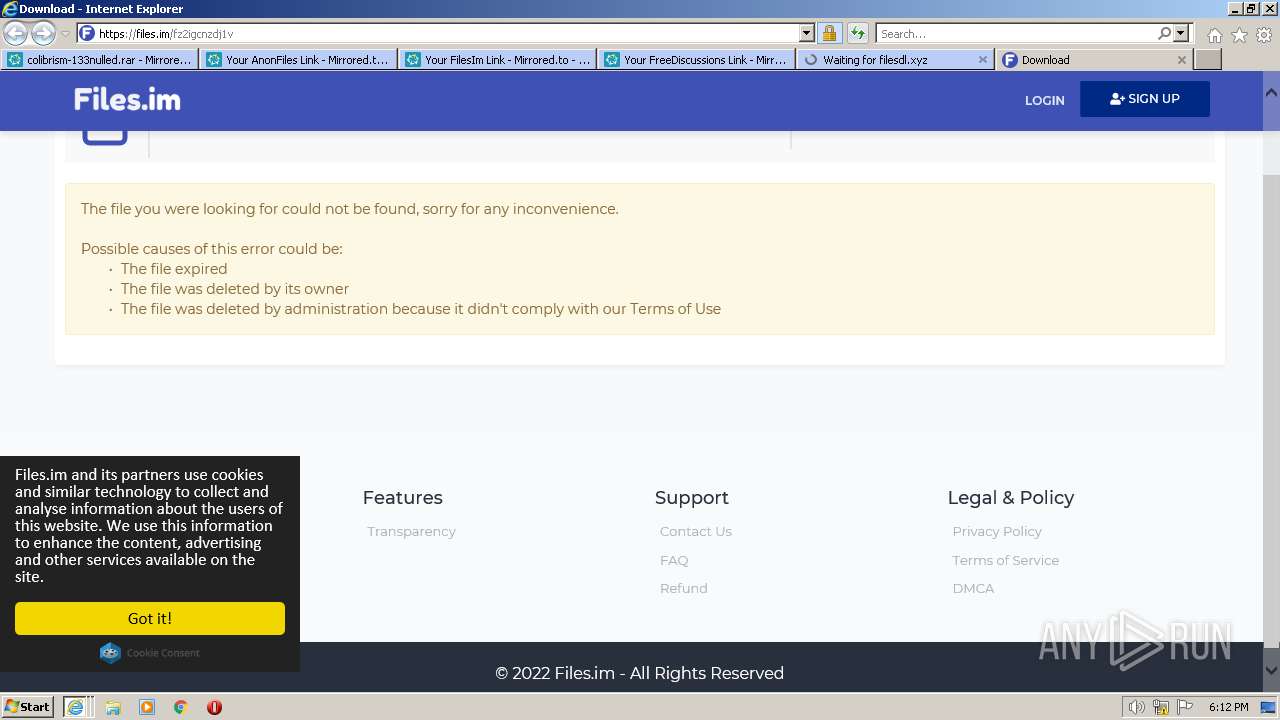Switch to Your AnonFiles Link tab

(x=300, y=60)
